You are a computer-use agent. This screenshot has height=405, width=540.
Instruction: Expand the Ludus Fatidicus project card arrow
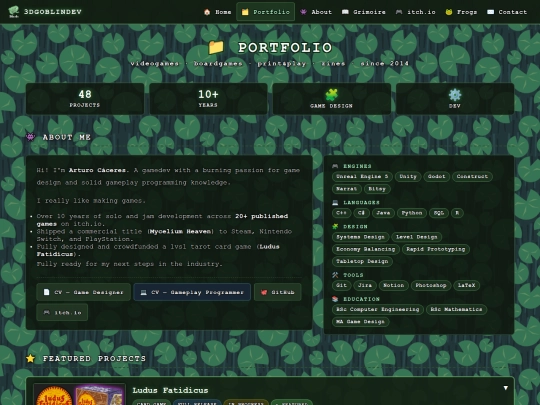click(x=505, y=388)
